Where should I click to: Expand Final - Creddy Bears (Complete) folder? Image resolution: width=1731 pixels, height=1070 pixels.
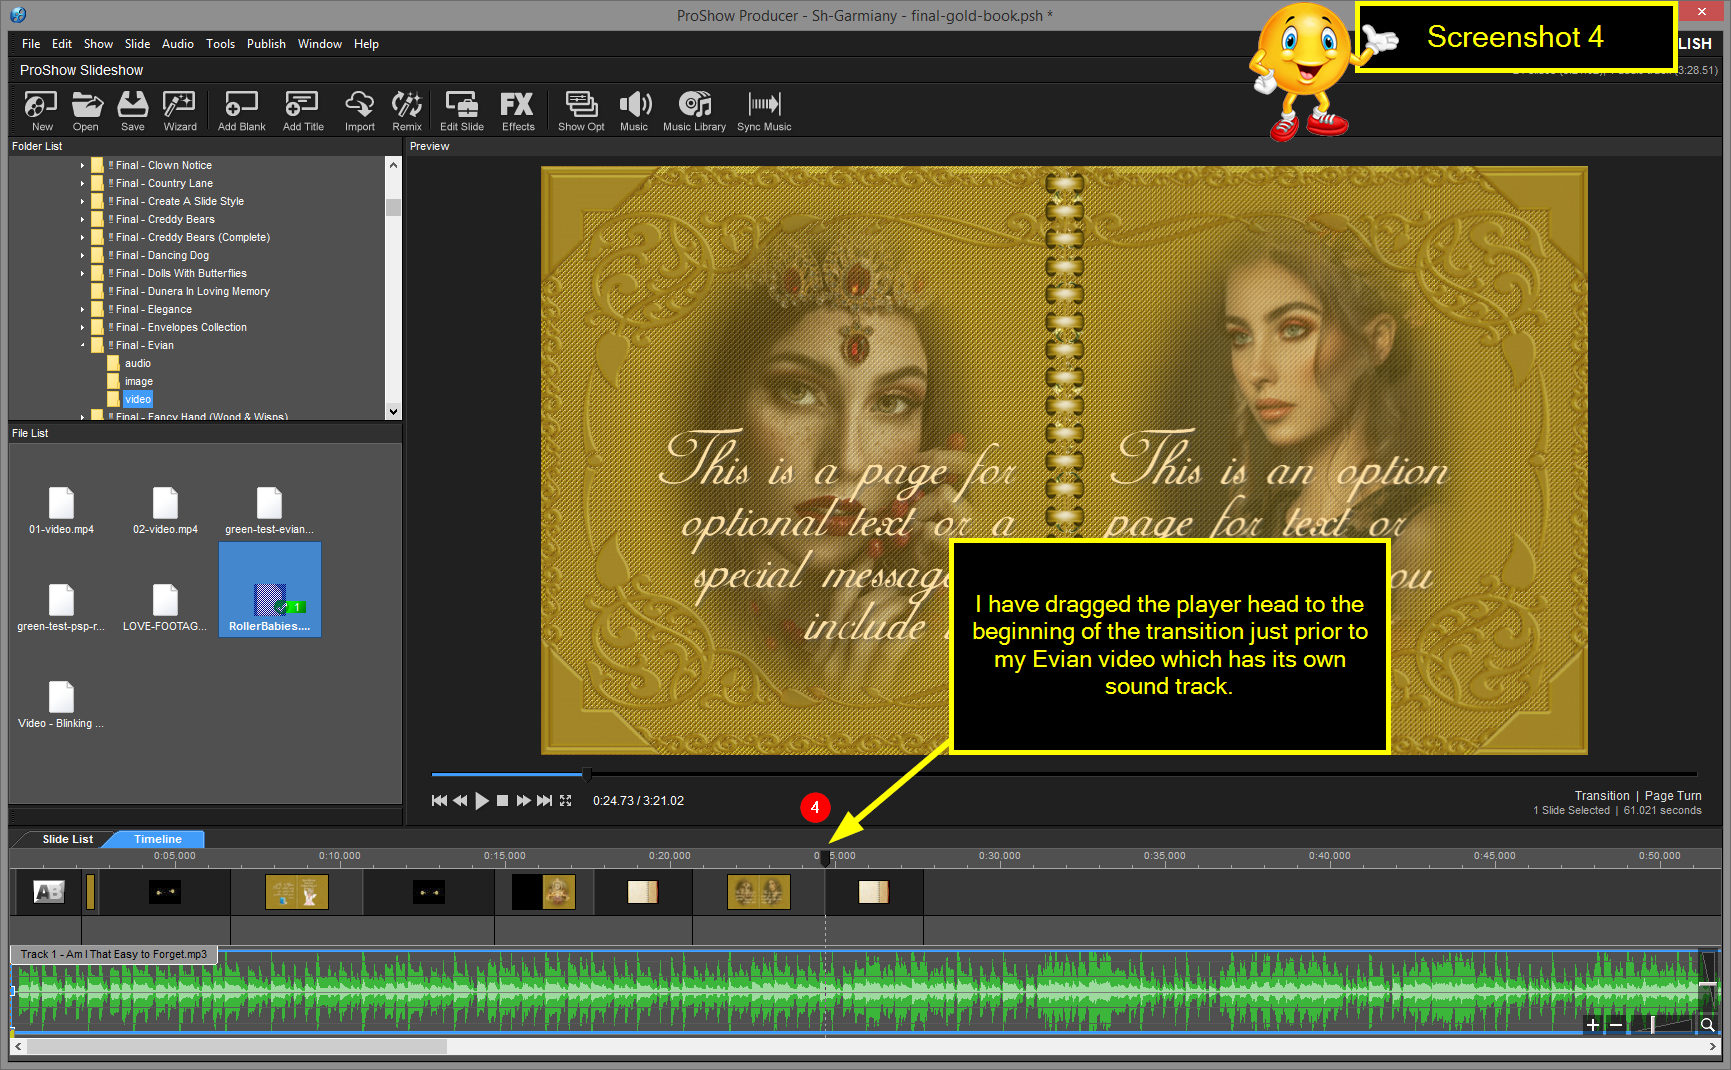click(x=83, y=238)
